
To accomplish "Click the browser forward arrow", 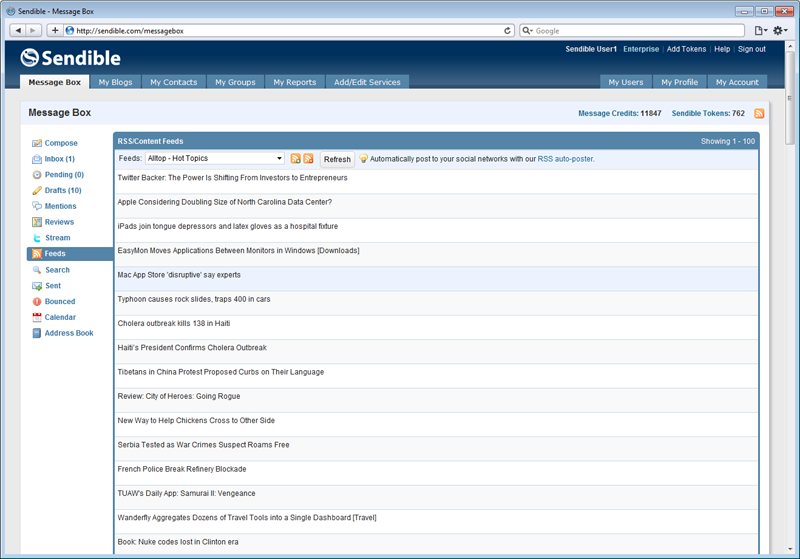I will click(33, 31).
